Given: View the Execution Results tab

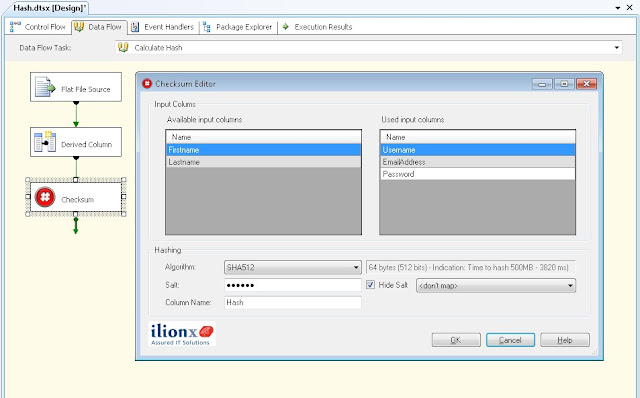Looking at the screenshot, I should pos(317,27).
